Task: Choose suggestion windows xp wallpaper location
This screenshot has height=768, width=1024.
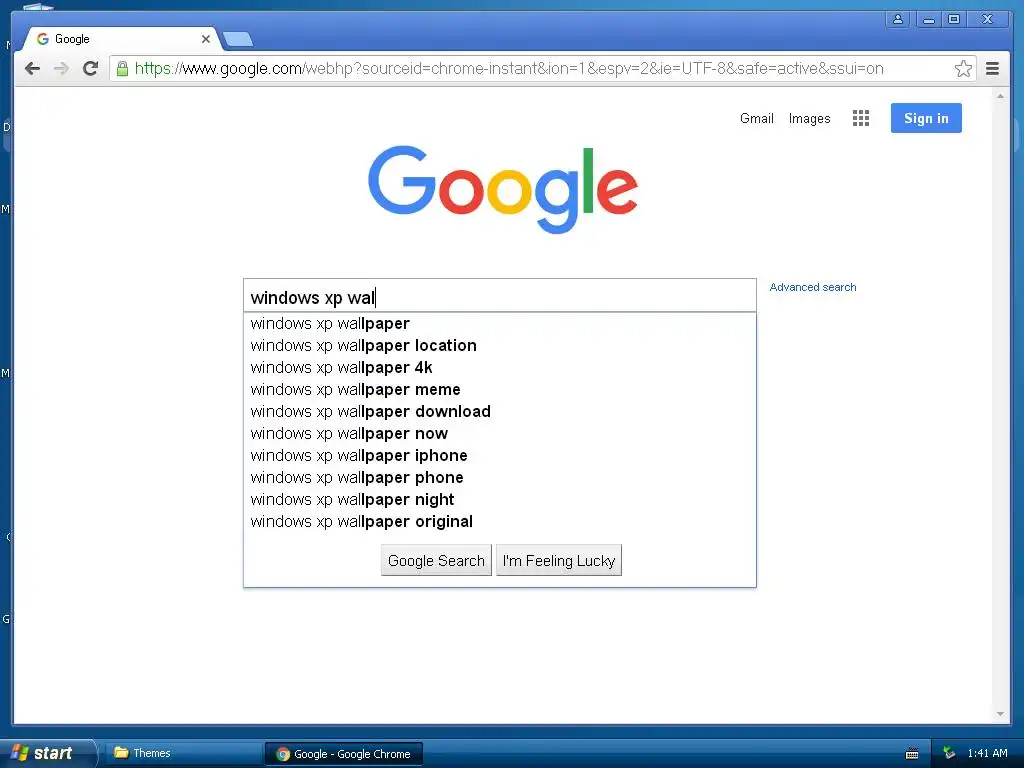Action: point(500,345)
